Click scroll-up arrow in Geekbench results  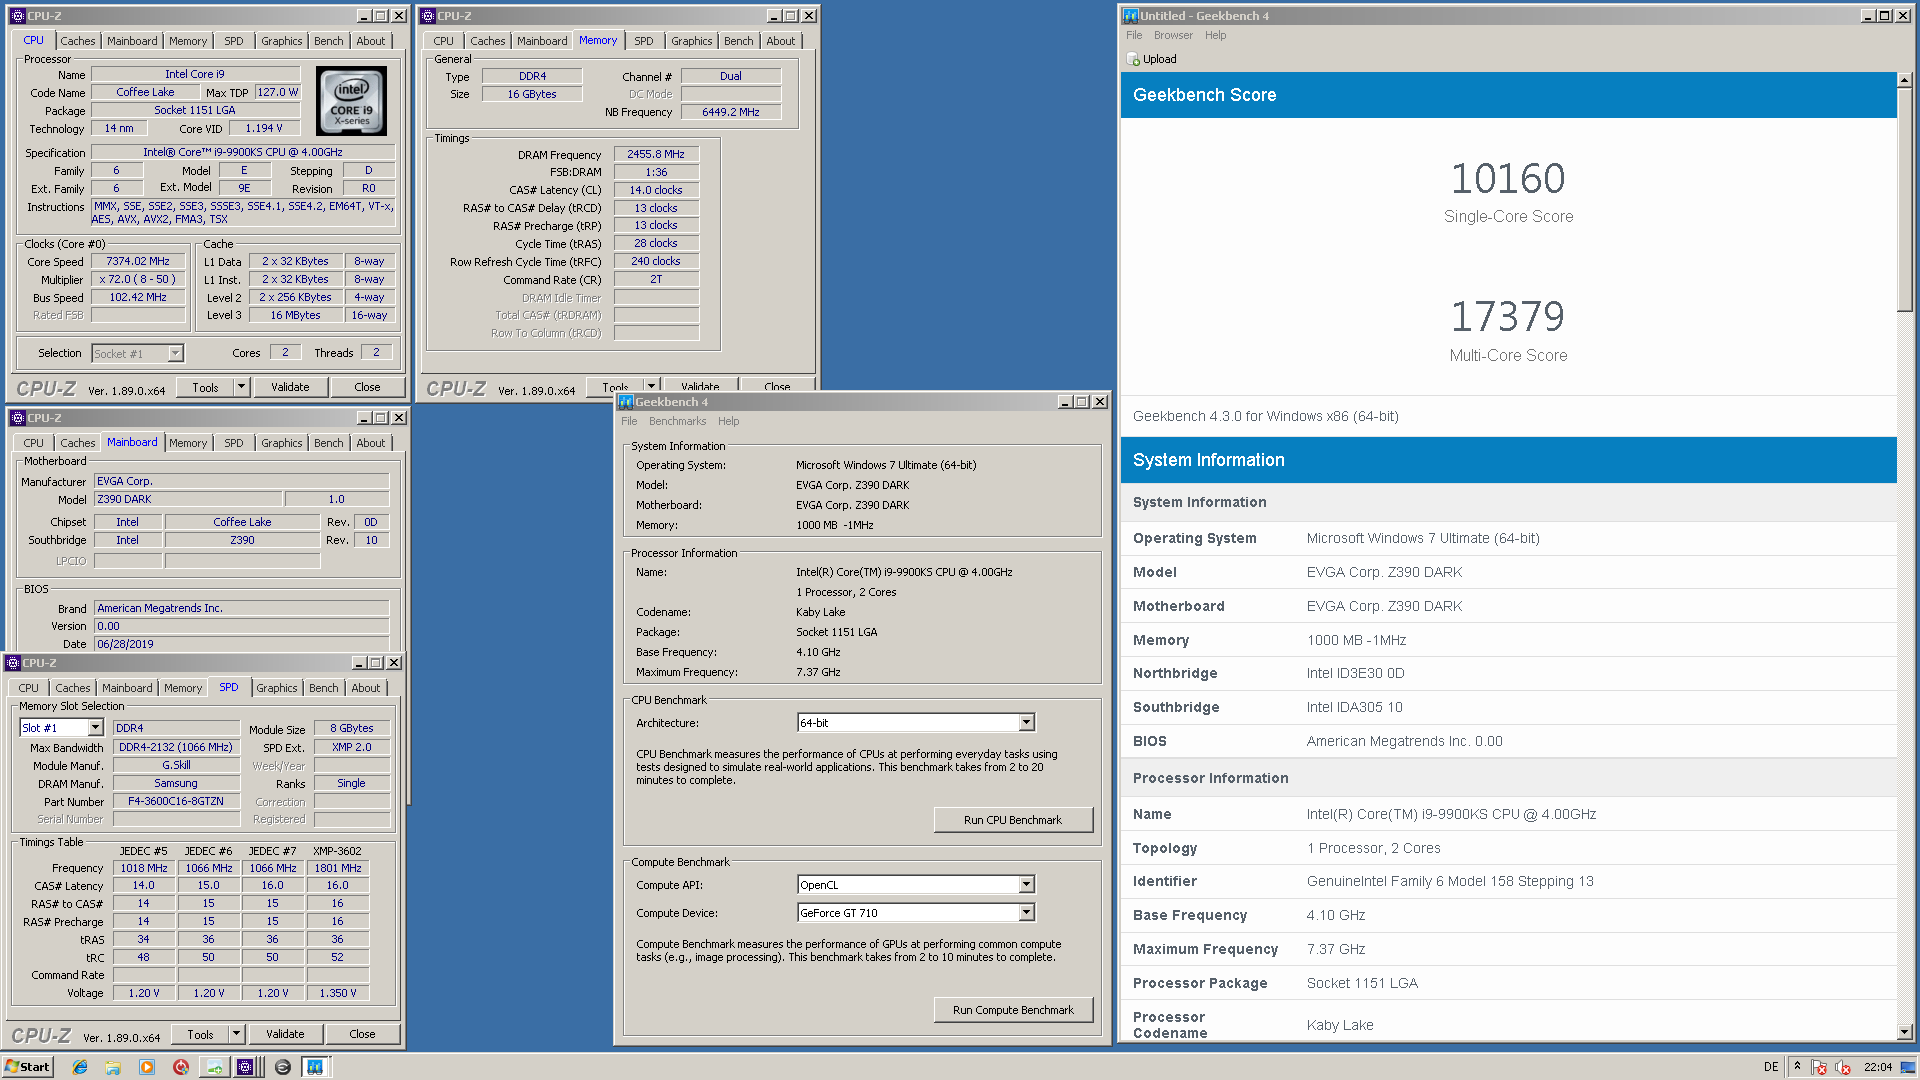tap(1904, 80)
